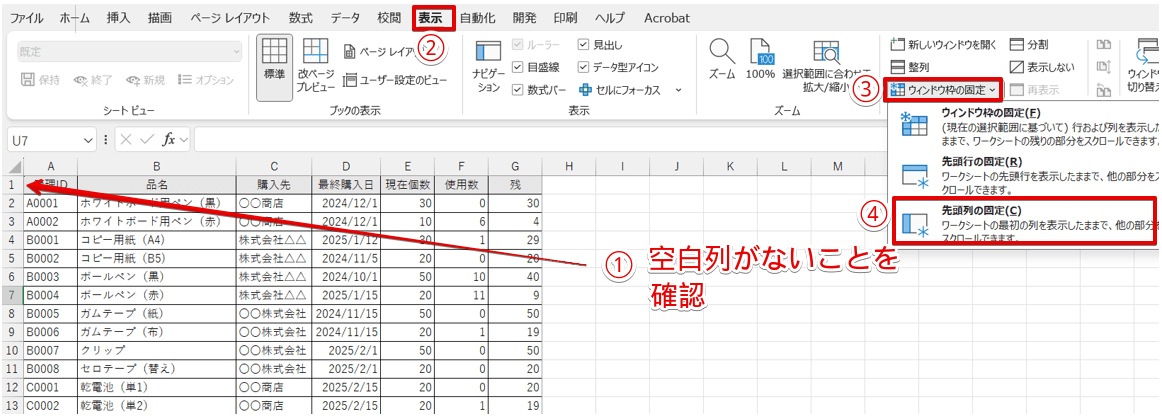Open the 表示 tab
Screen dimensions: 1162x416
tap(431, 17)
